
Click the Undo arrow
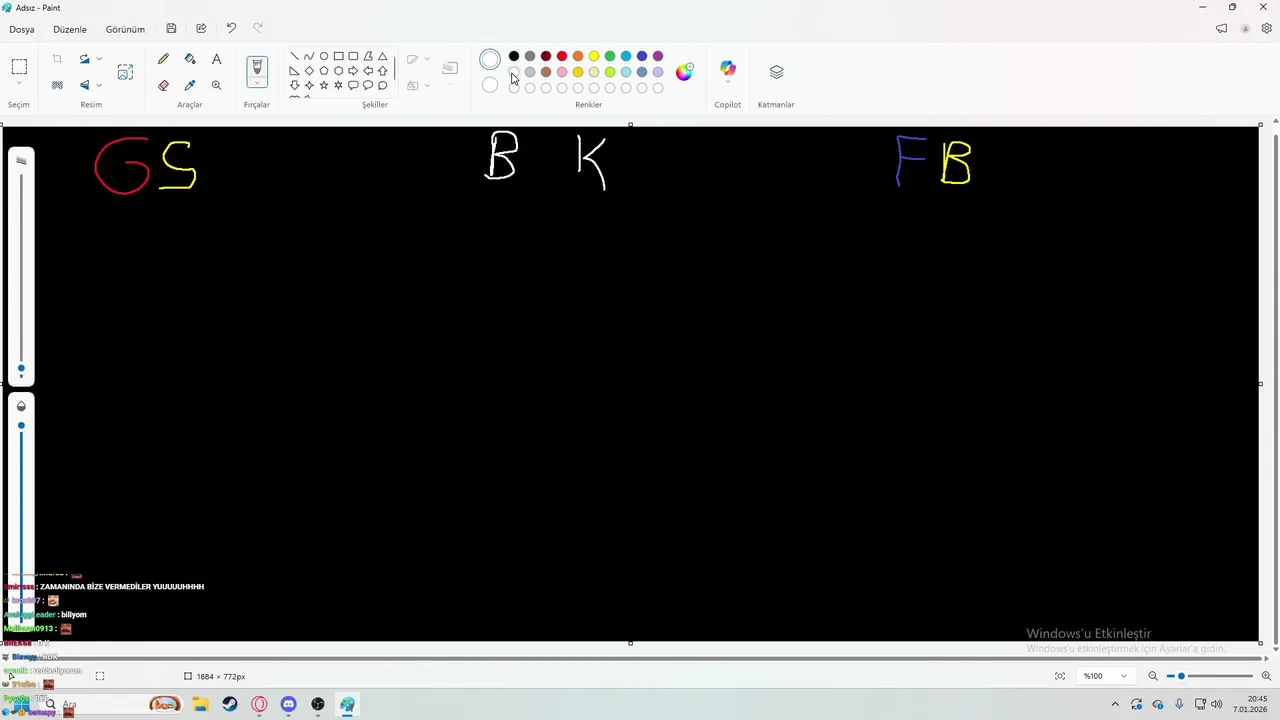[231, 29]
